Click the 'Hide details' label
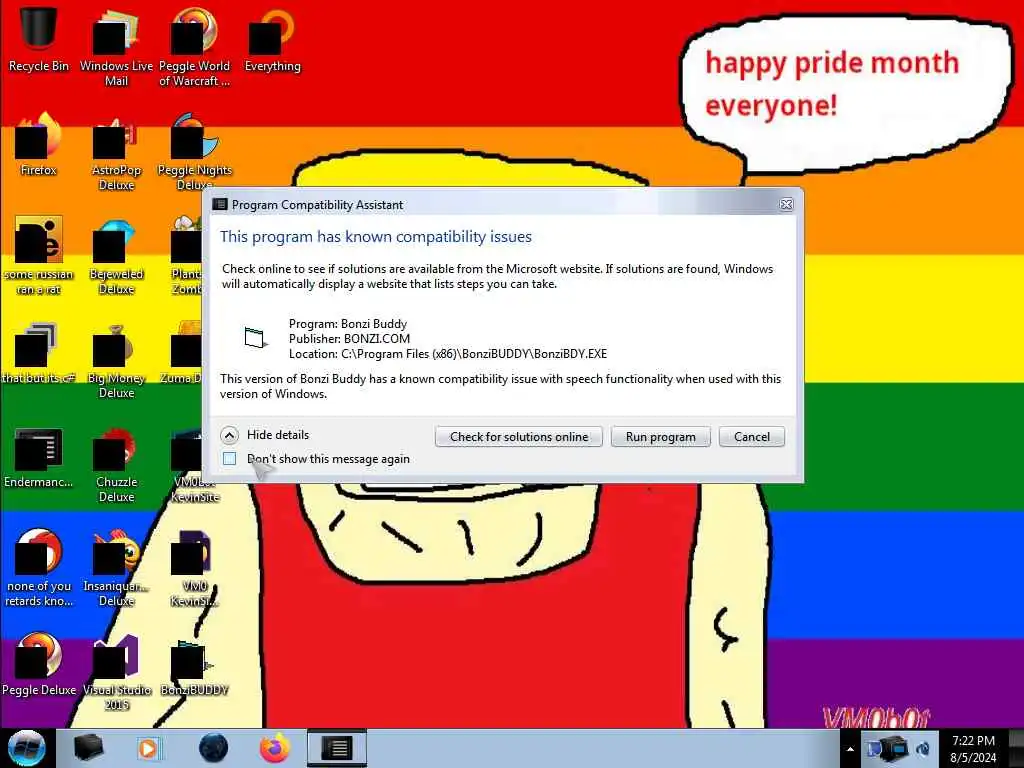Screen dimensions: 1024x768 278,435
